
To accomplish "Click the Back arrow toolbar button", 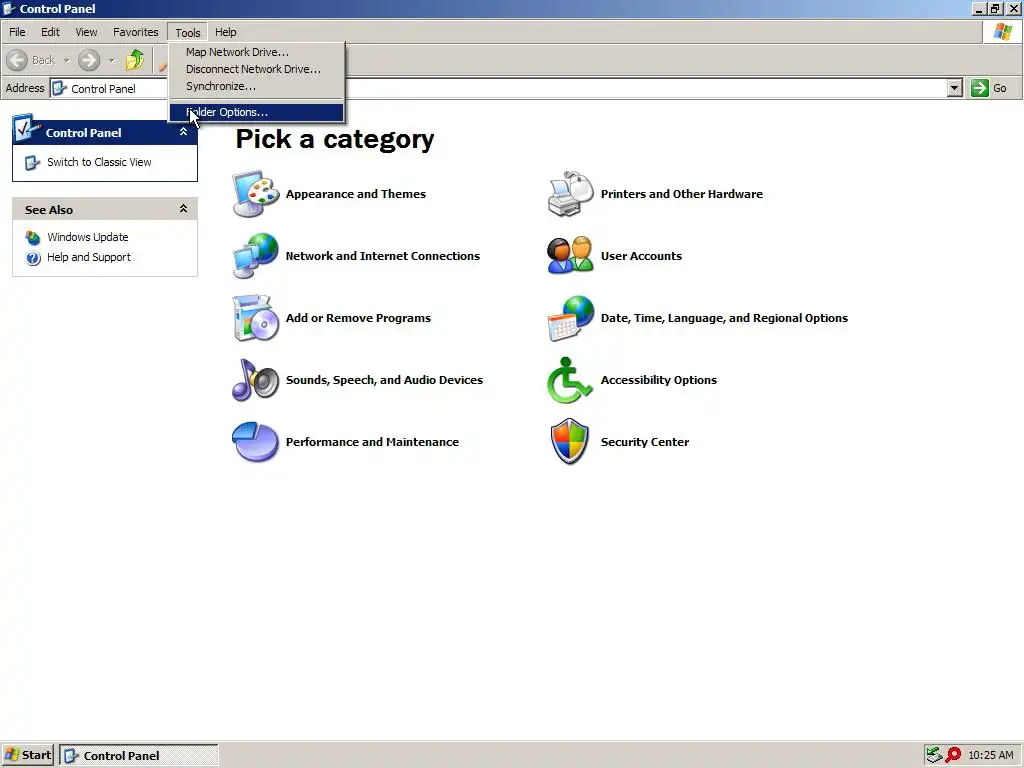I will point(17,60).
